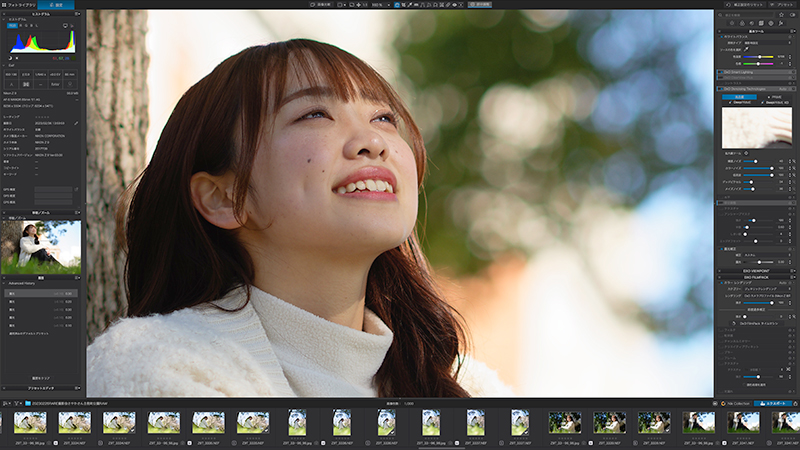Viewport: 800px width, 450px height.
Task: Open the Preset Editor palette header
Action: coord(41,388)
